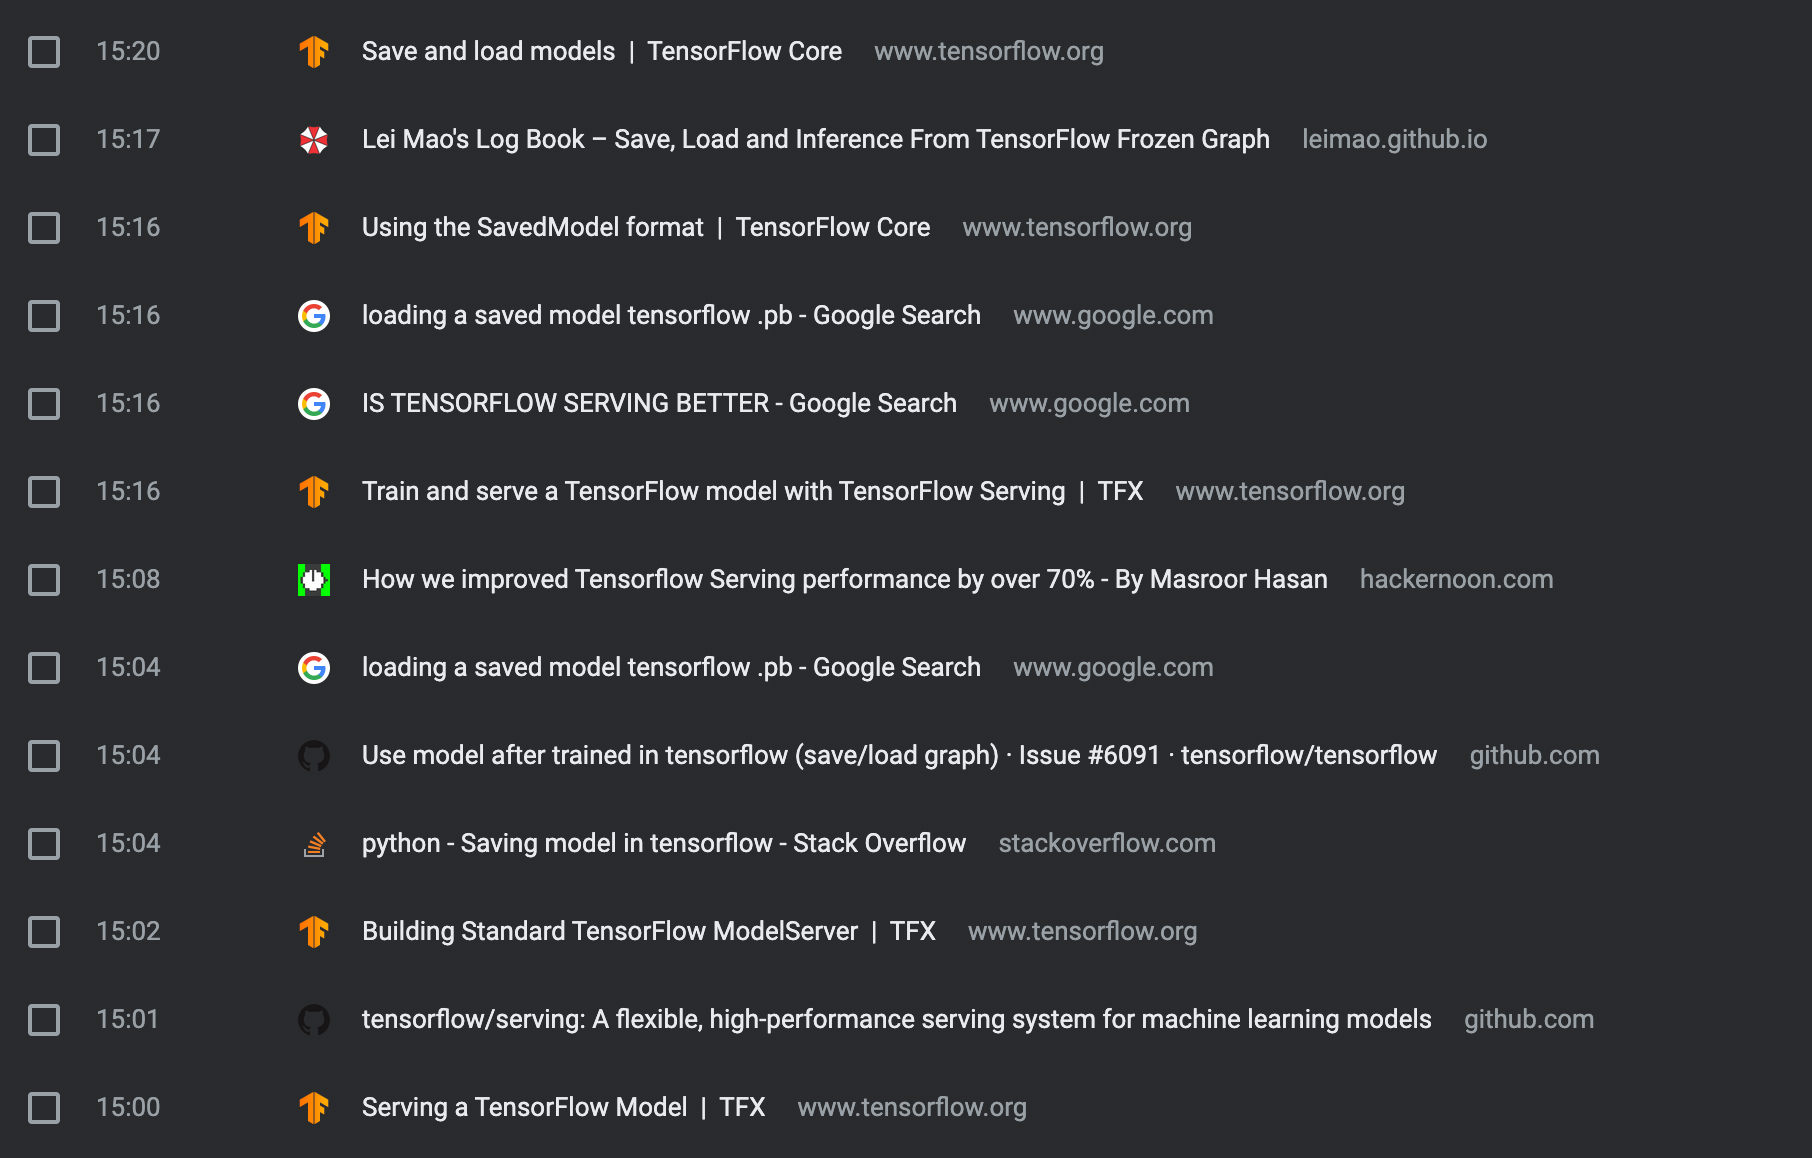Open Using the SavedModel format page

coord(646,227)
